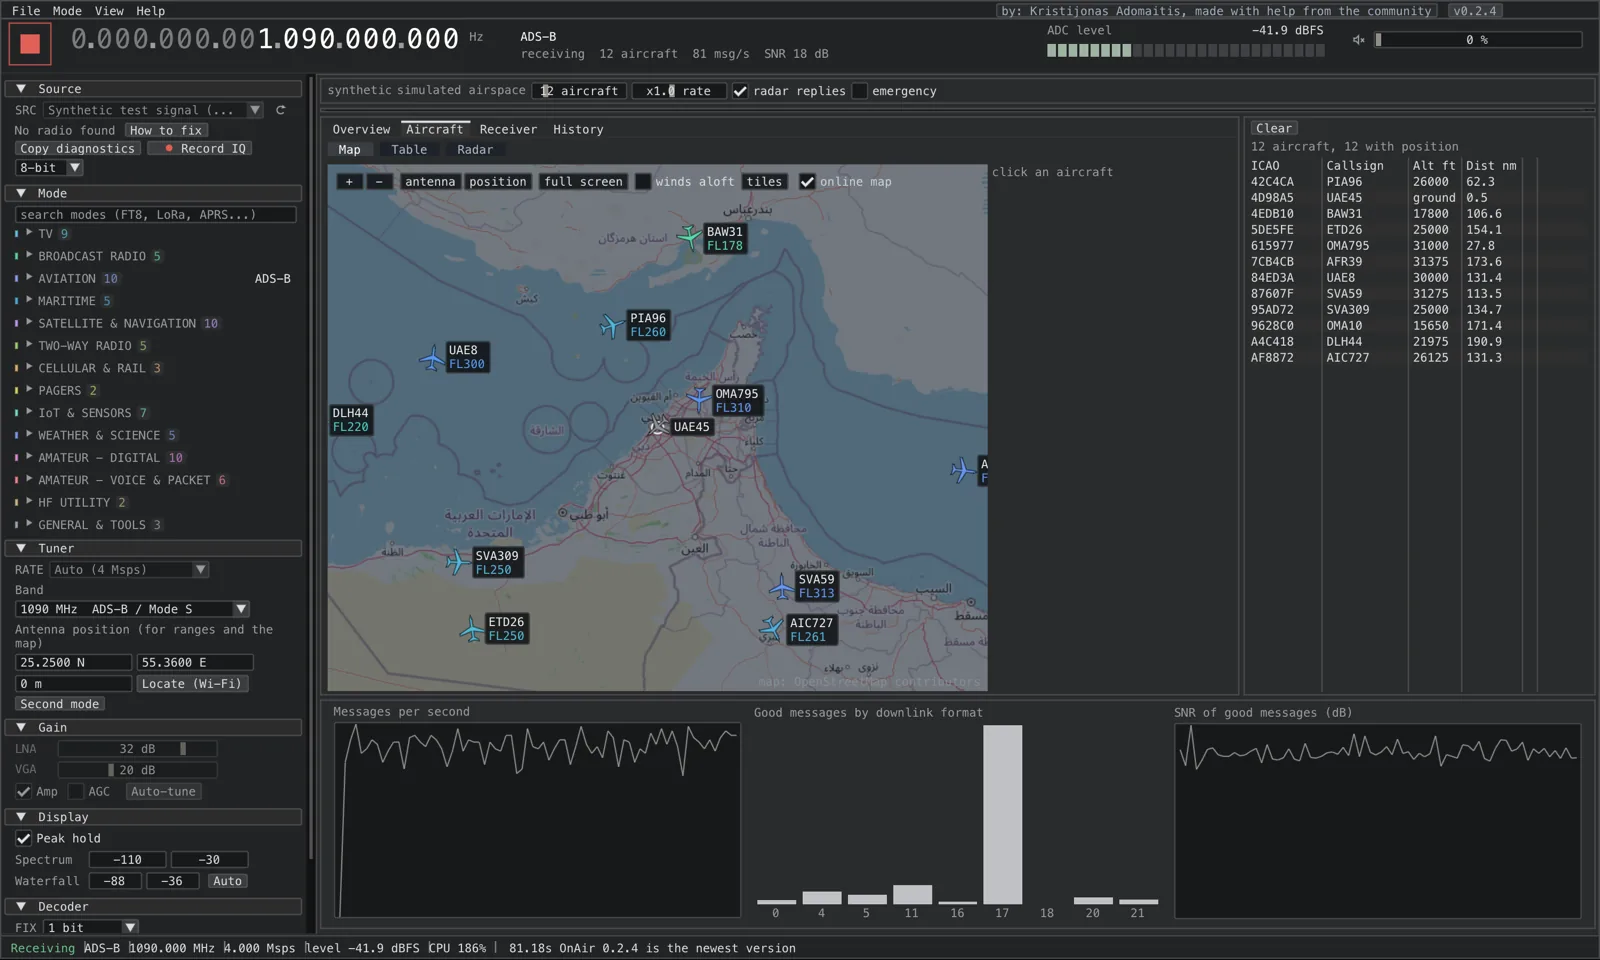Select the ETD26 aircraft icon on map
Screen dimensions: 1600x960
[x=471, y=629]
